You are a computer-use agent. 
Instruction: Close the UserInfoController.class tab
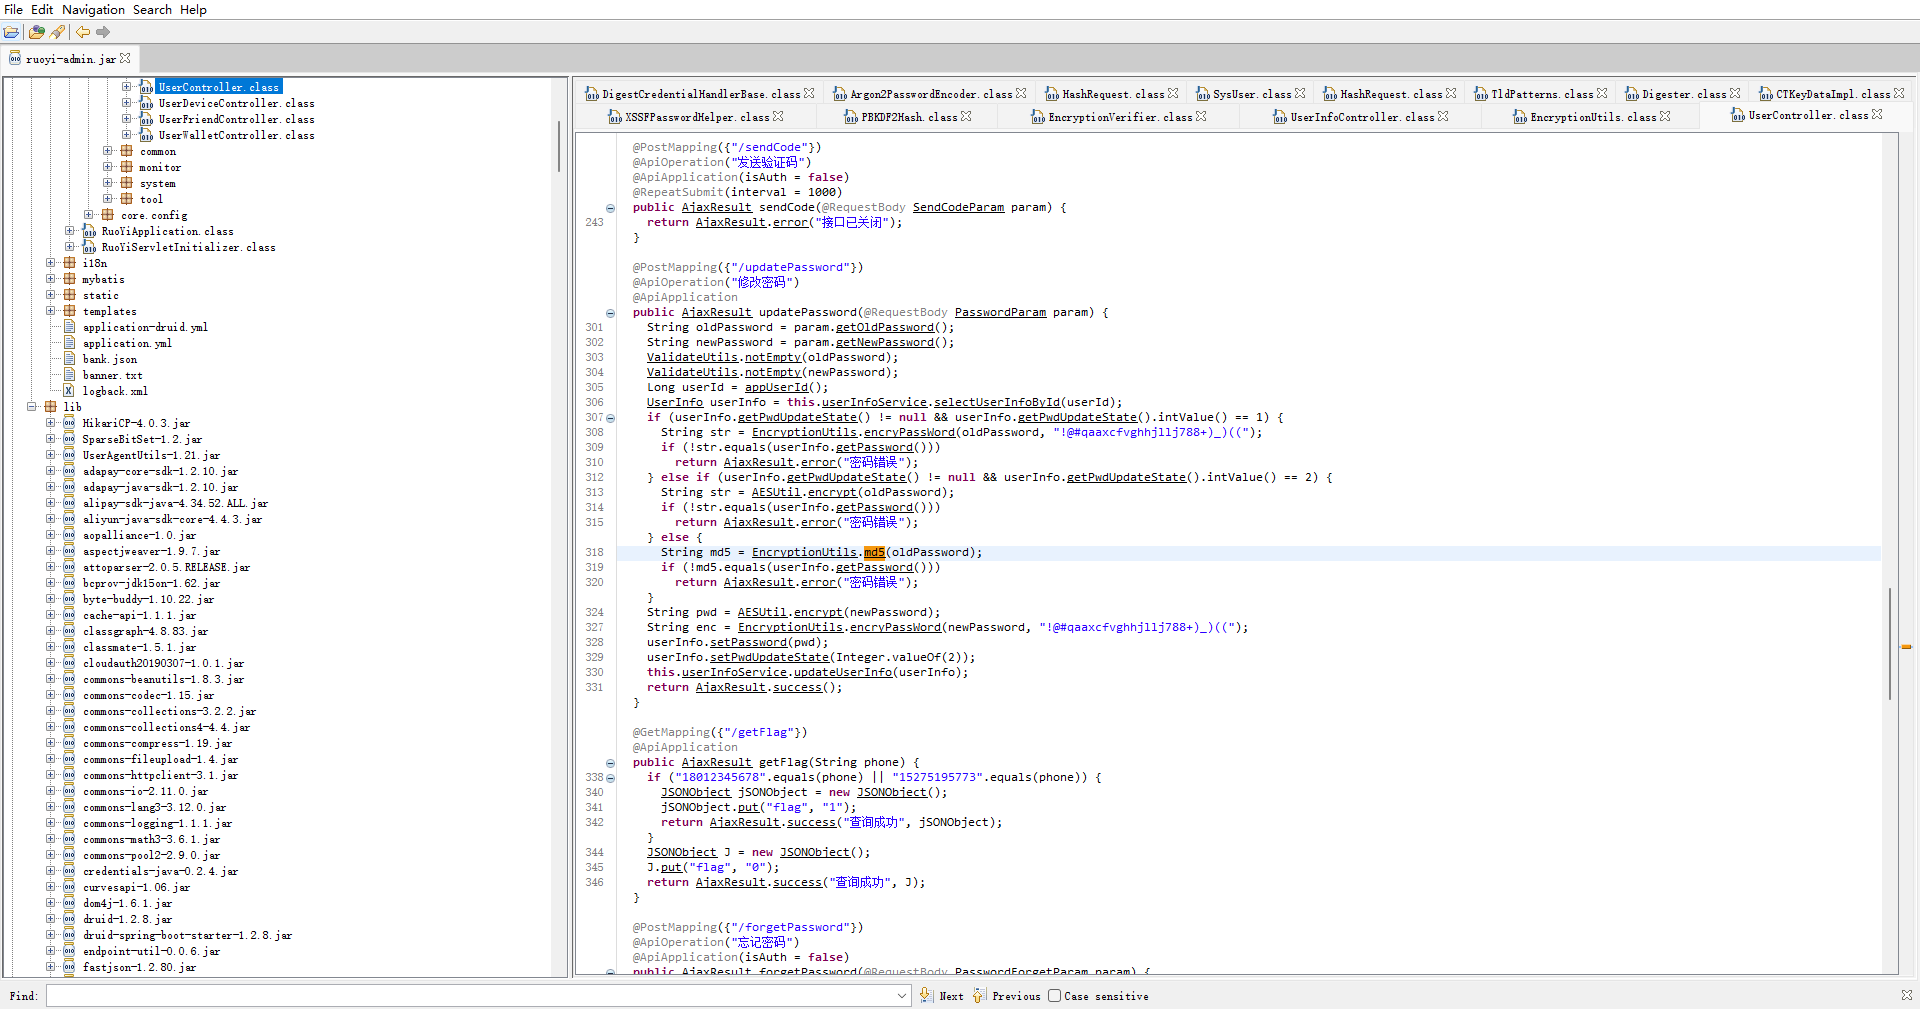pos(1443,116)
